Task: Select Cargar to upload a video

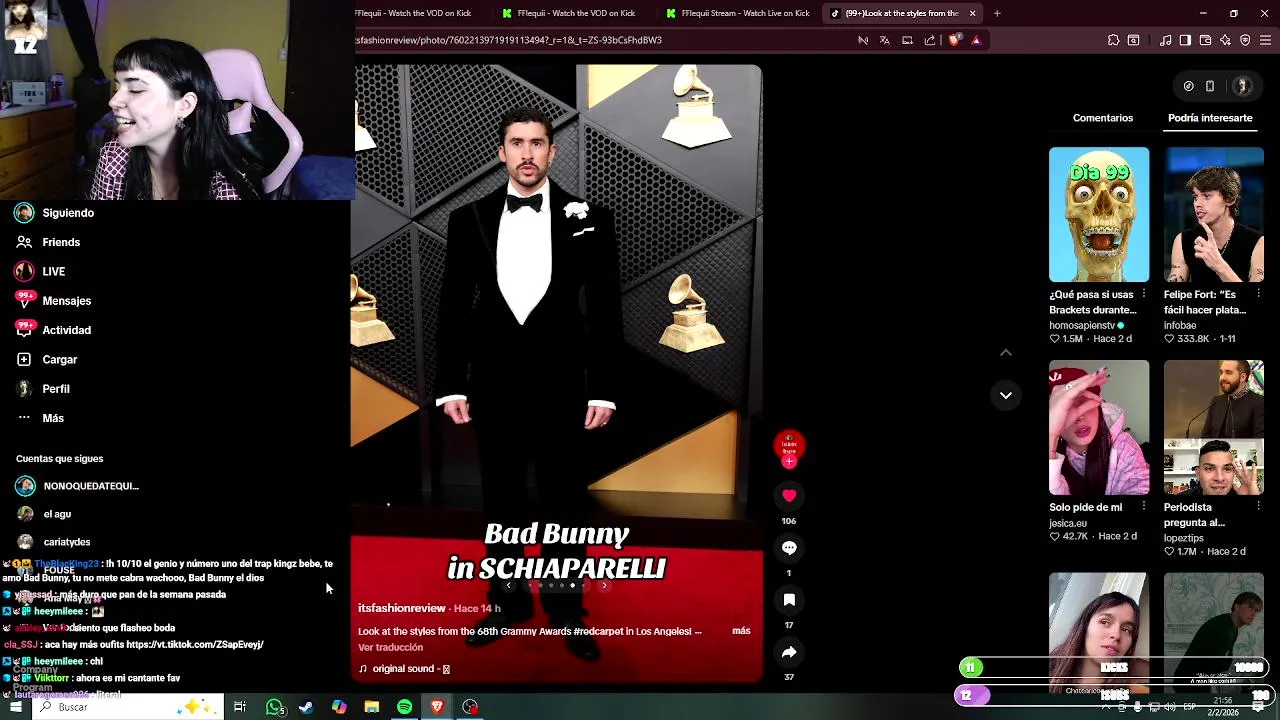Action: tap(47, 359)
